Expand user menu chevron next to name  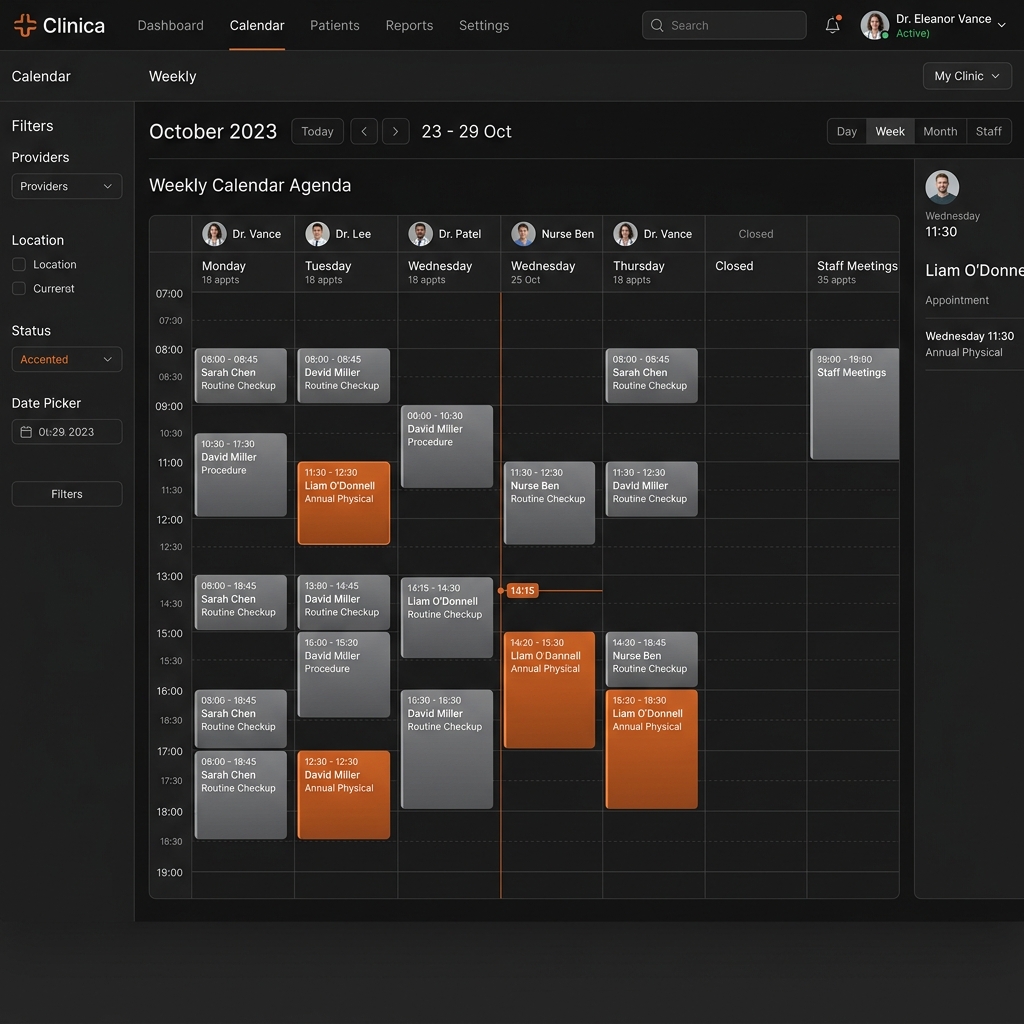tap(1001, 25)
